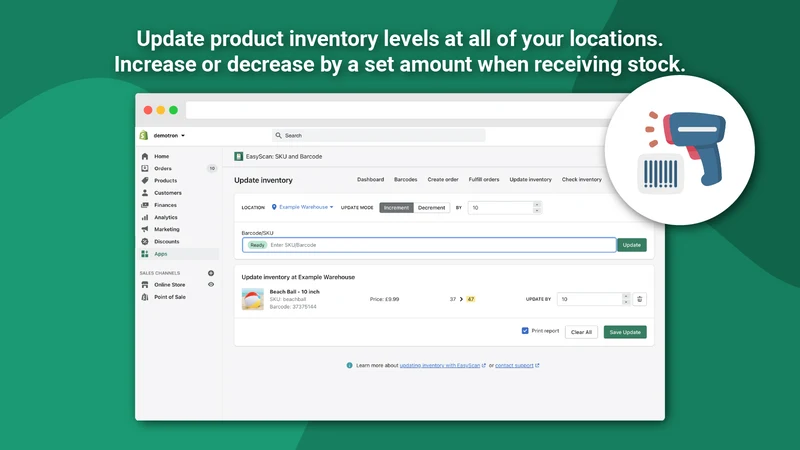The image size is (800, 450).
Task: Decrease the BY amount stepper
Action: 537,211
